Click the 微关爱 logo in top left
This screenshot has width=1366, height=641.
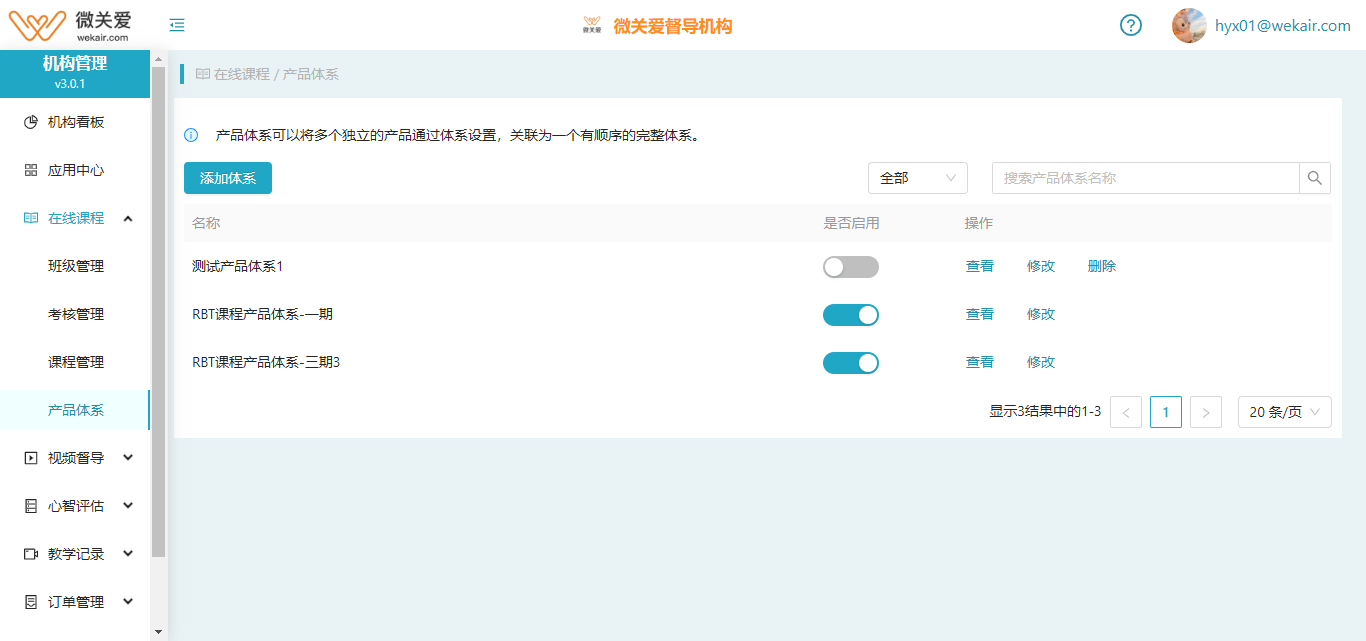point(71,25)
